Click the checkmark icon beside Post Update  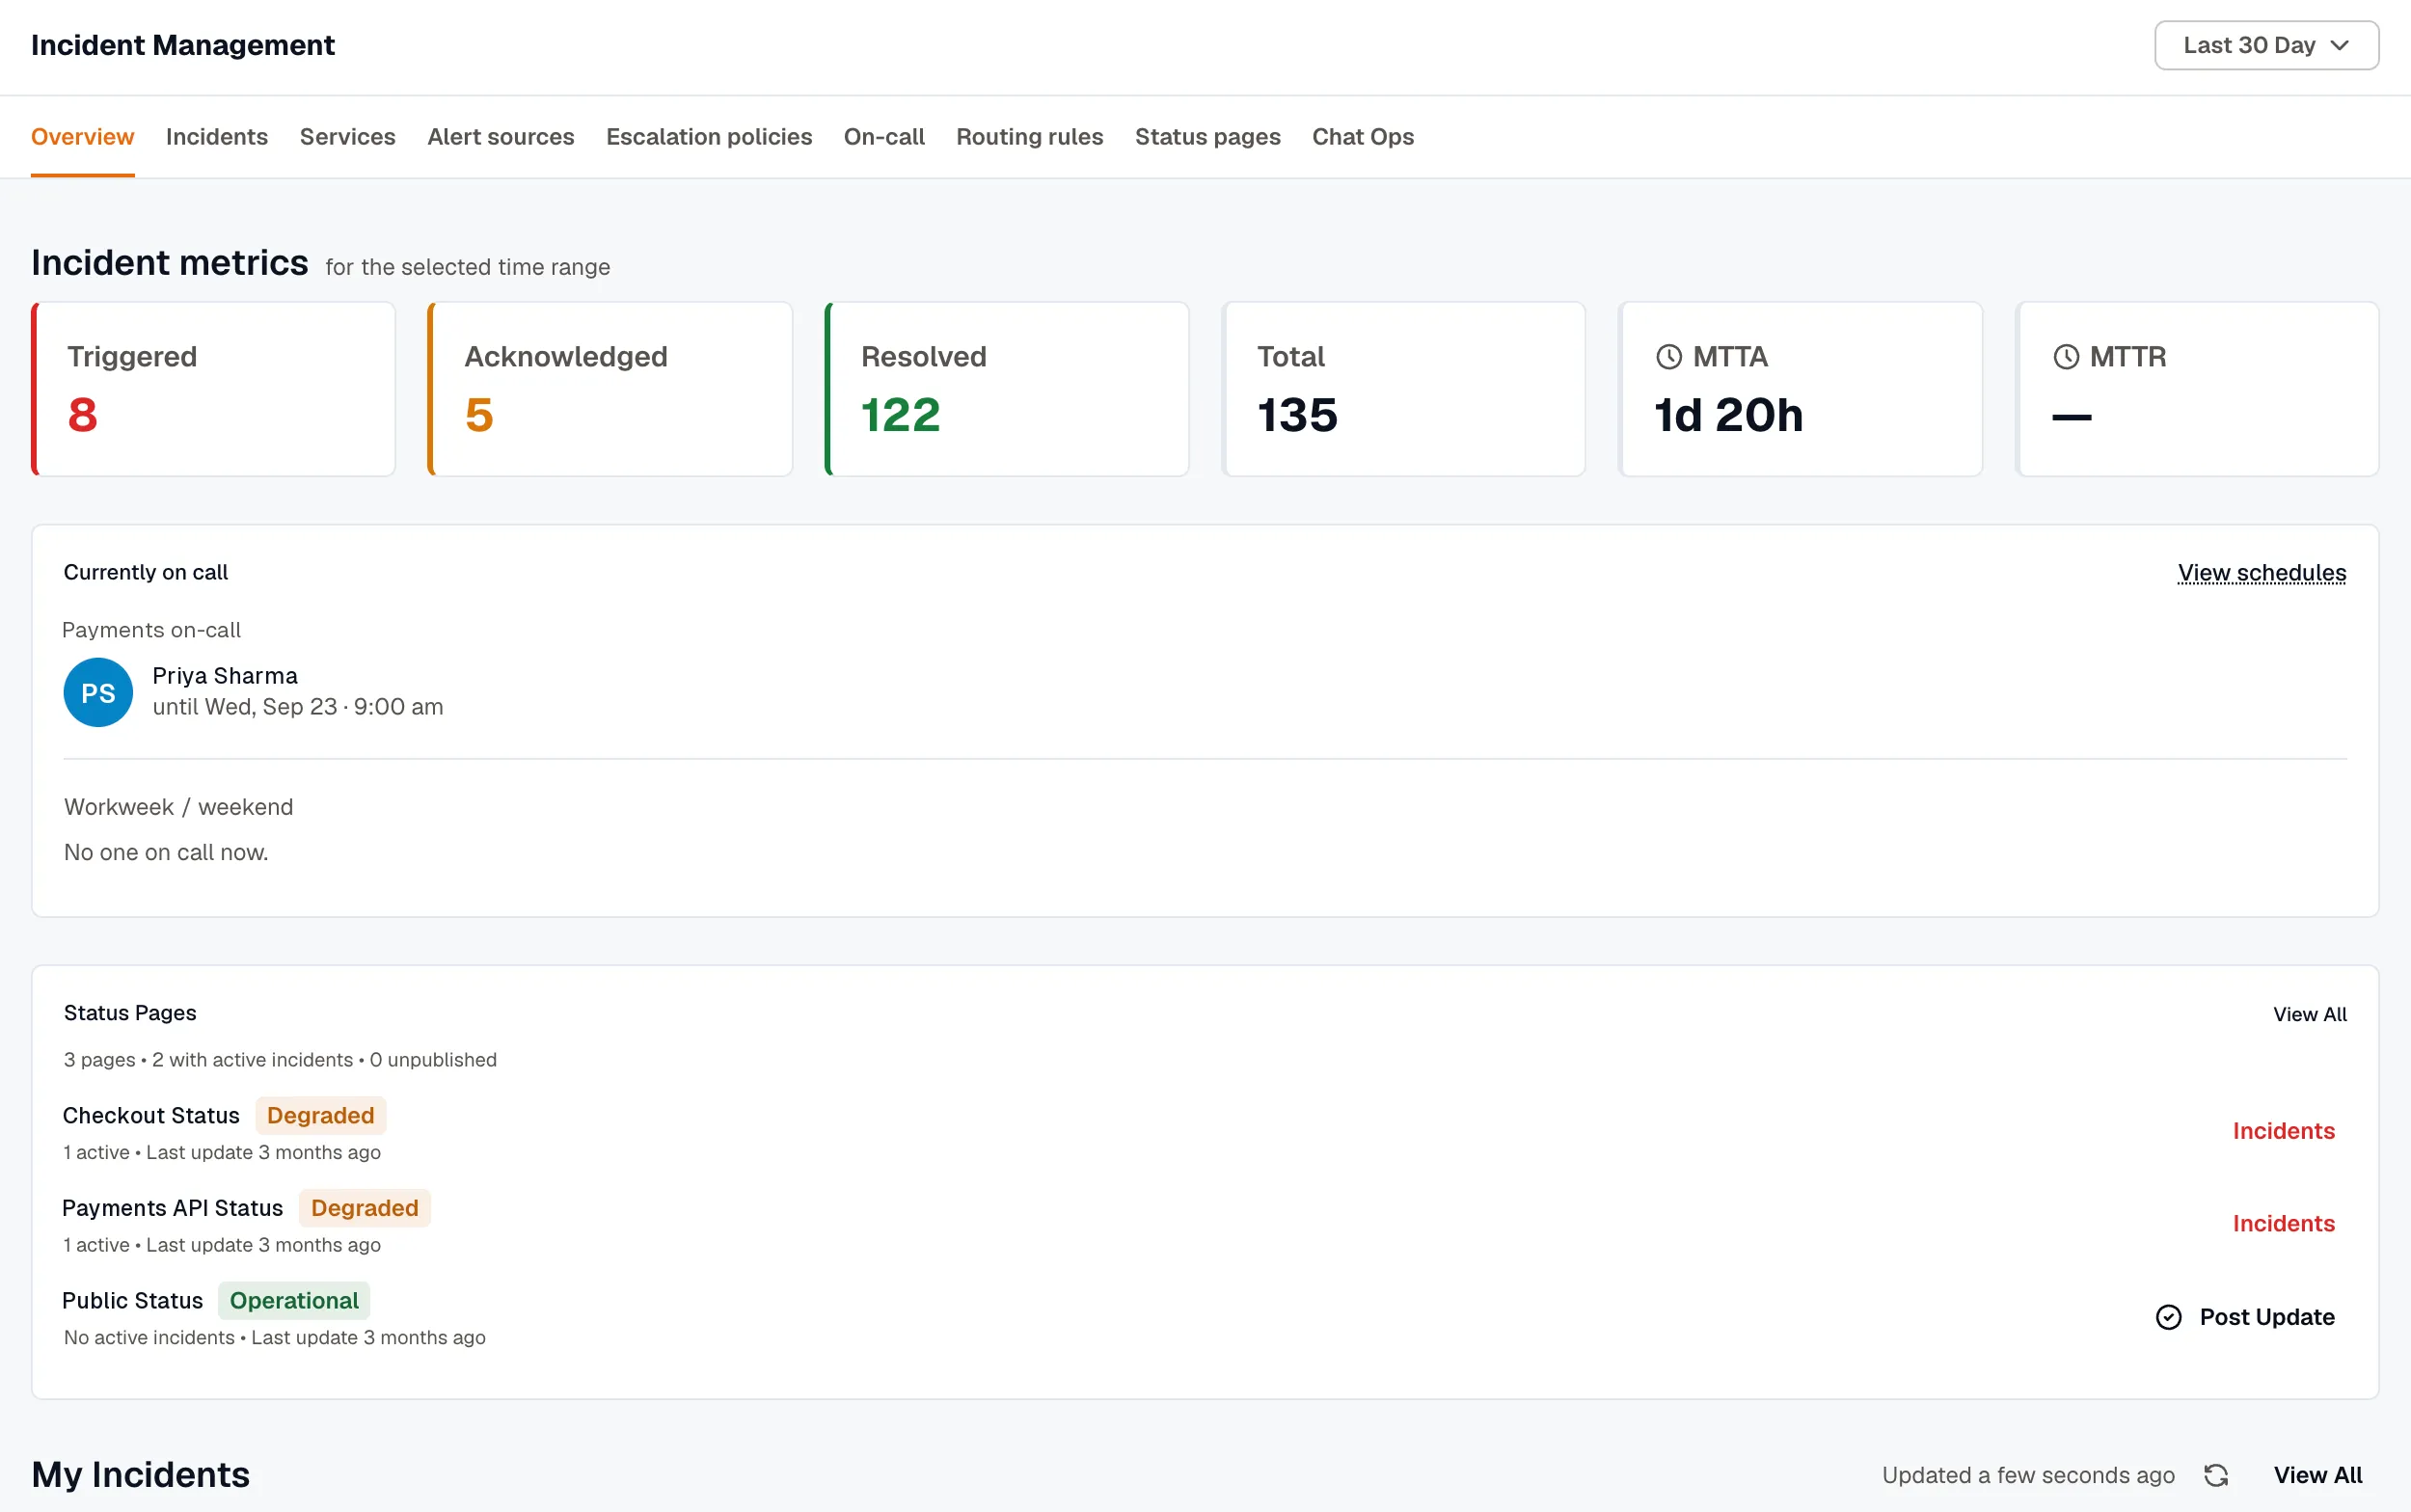pos(2168,1317)
